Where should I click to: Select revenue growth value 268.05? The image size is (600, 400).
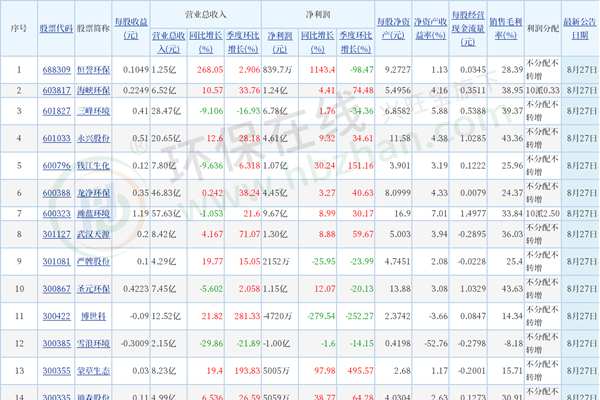[210, 70]
